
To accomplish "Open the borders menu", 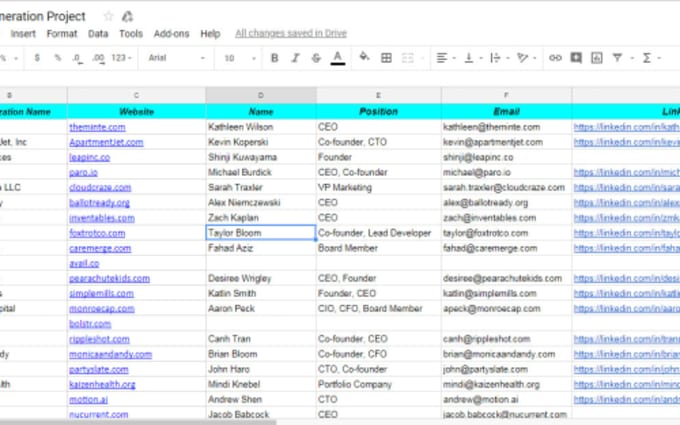I will [386, 58].
